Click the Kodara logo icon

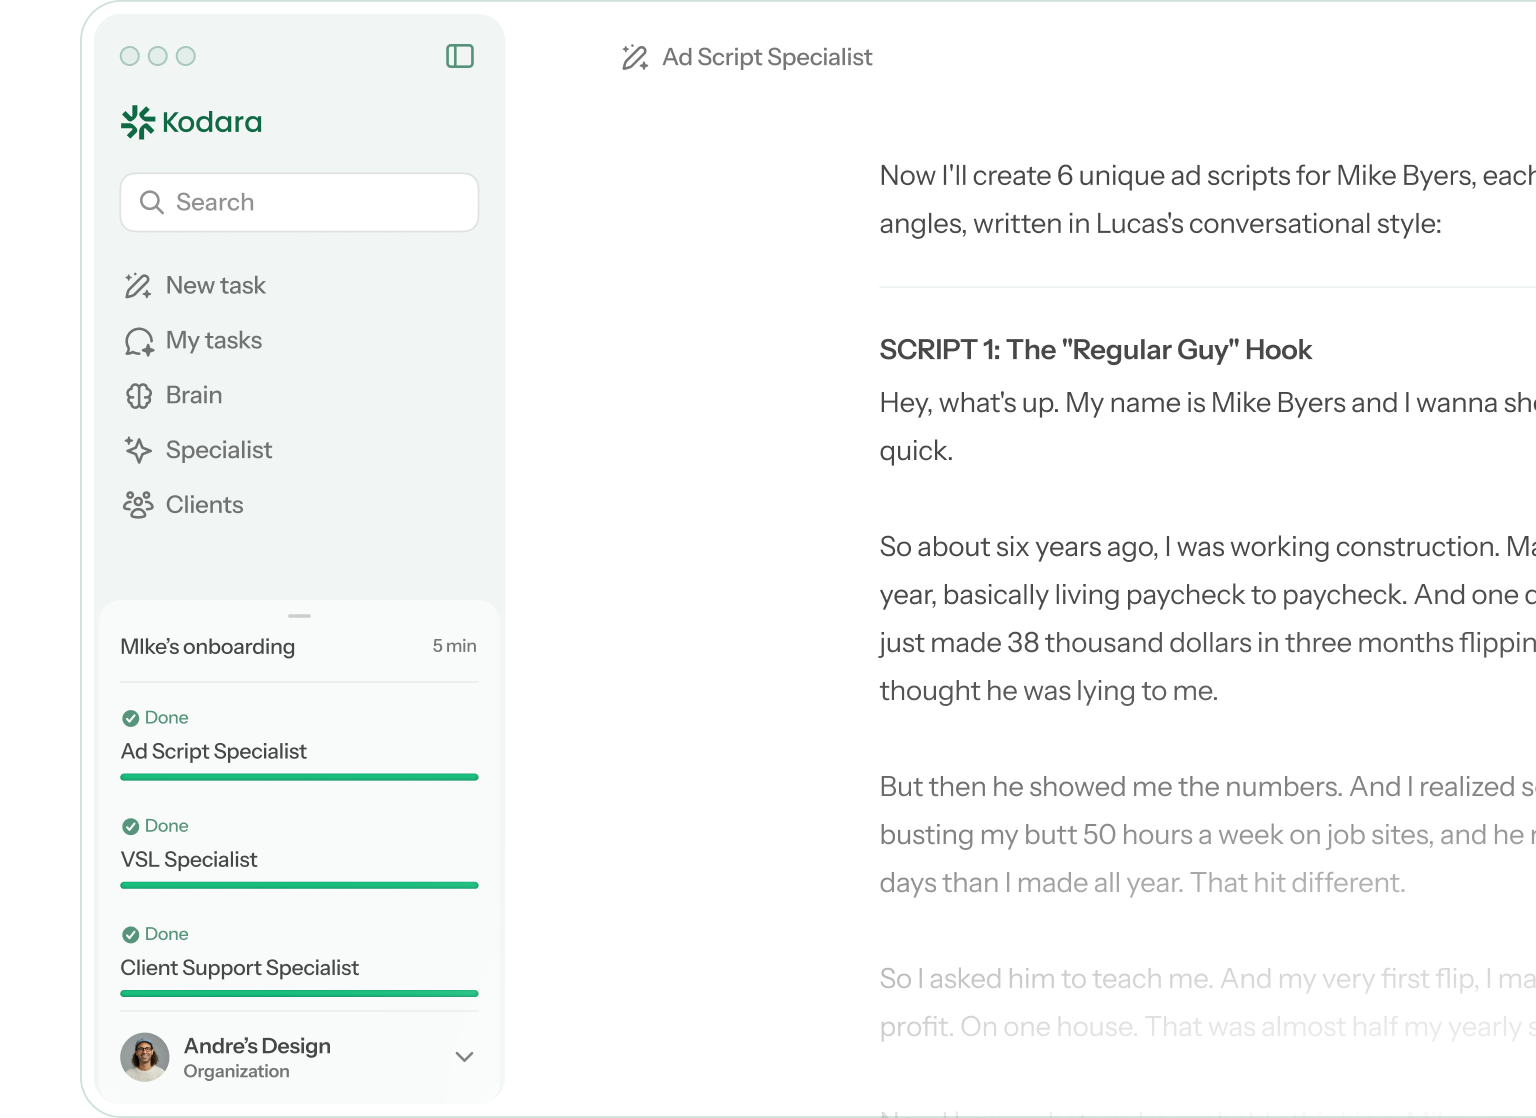click(138, 122)
